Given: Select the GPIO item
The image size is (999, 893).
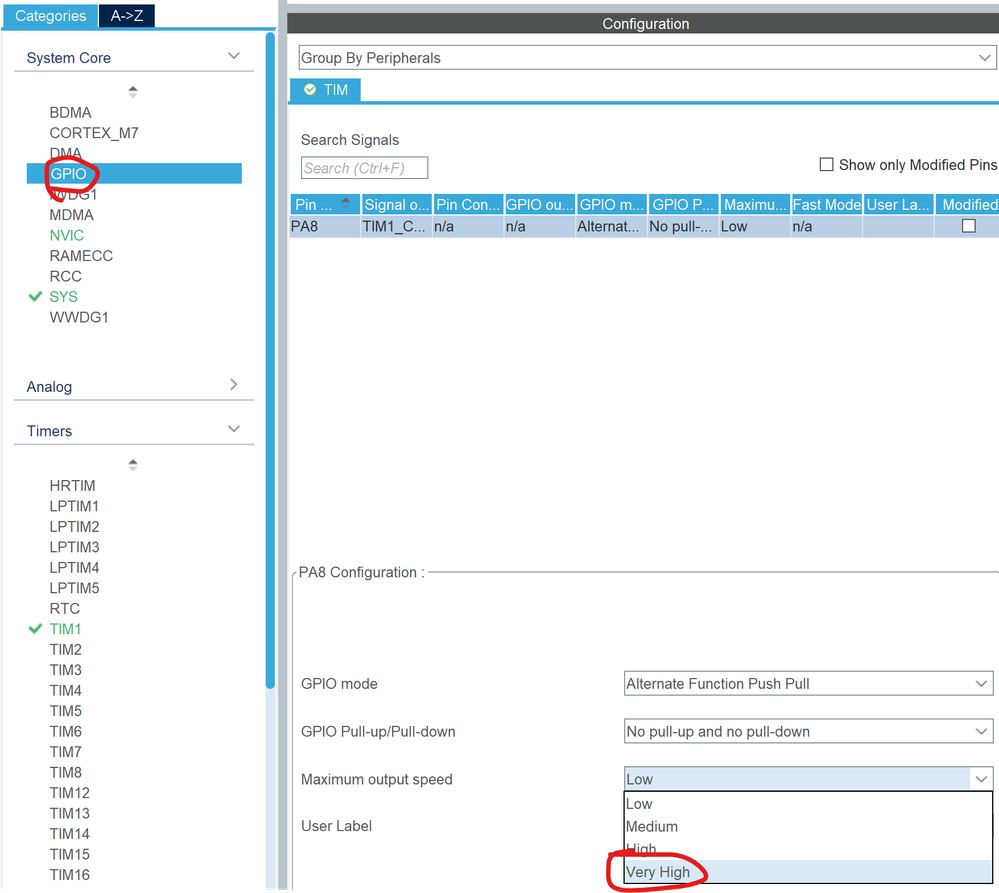Looking at the screenshot, I should click(134, 174).
